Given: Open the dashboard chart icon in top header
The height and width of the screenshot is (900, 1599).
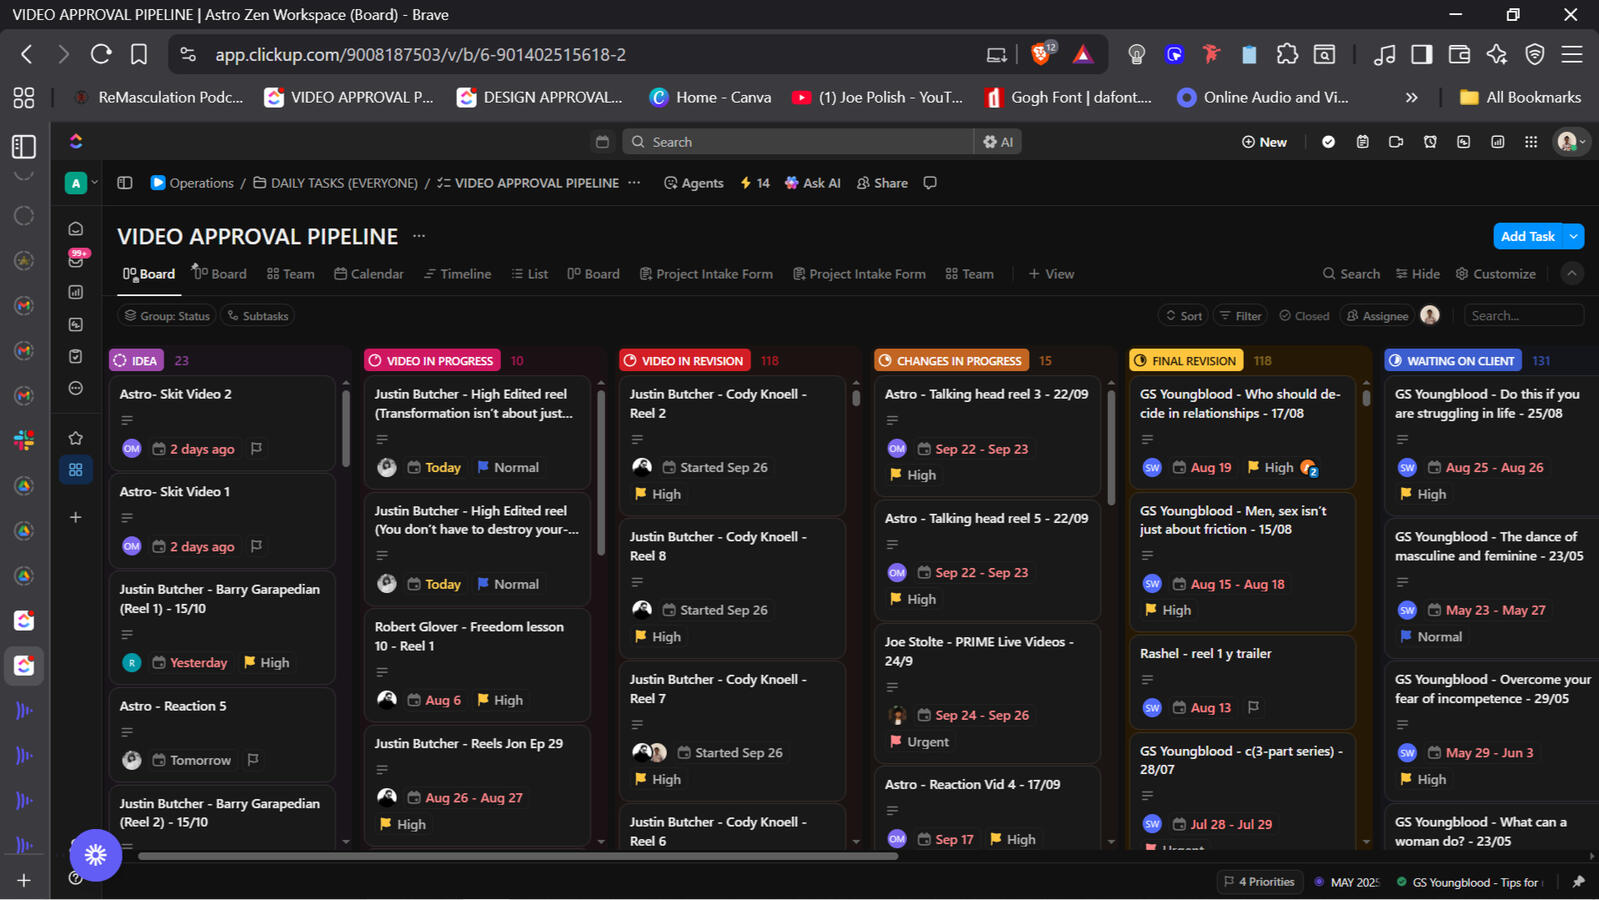Looking at the screenshot, I should (1497, 142).
